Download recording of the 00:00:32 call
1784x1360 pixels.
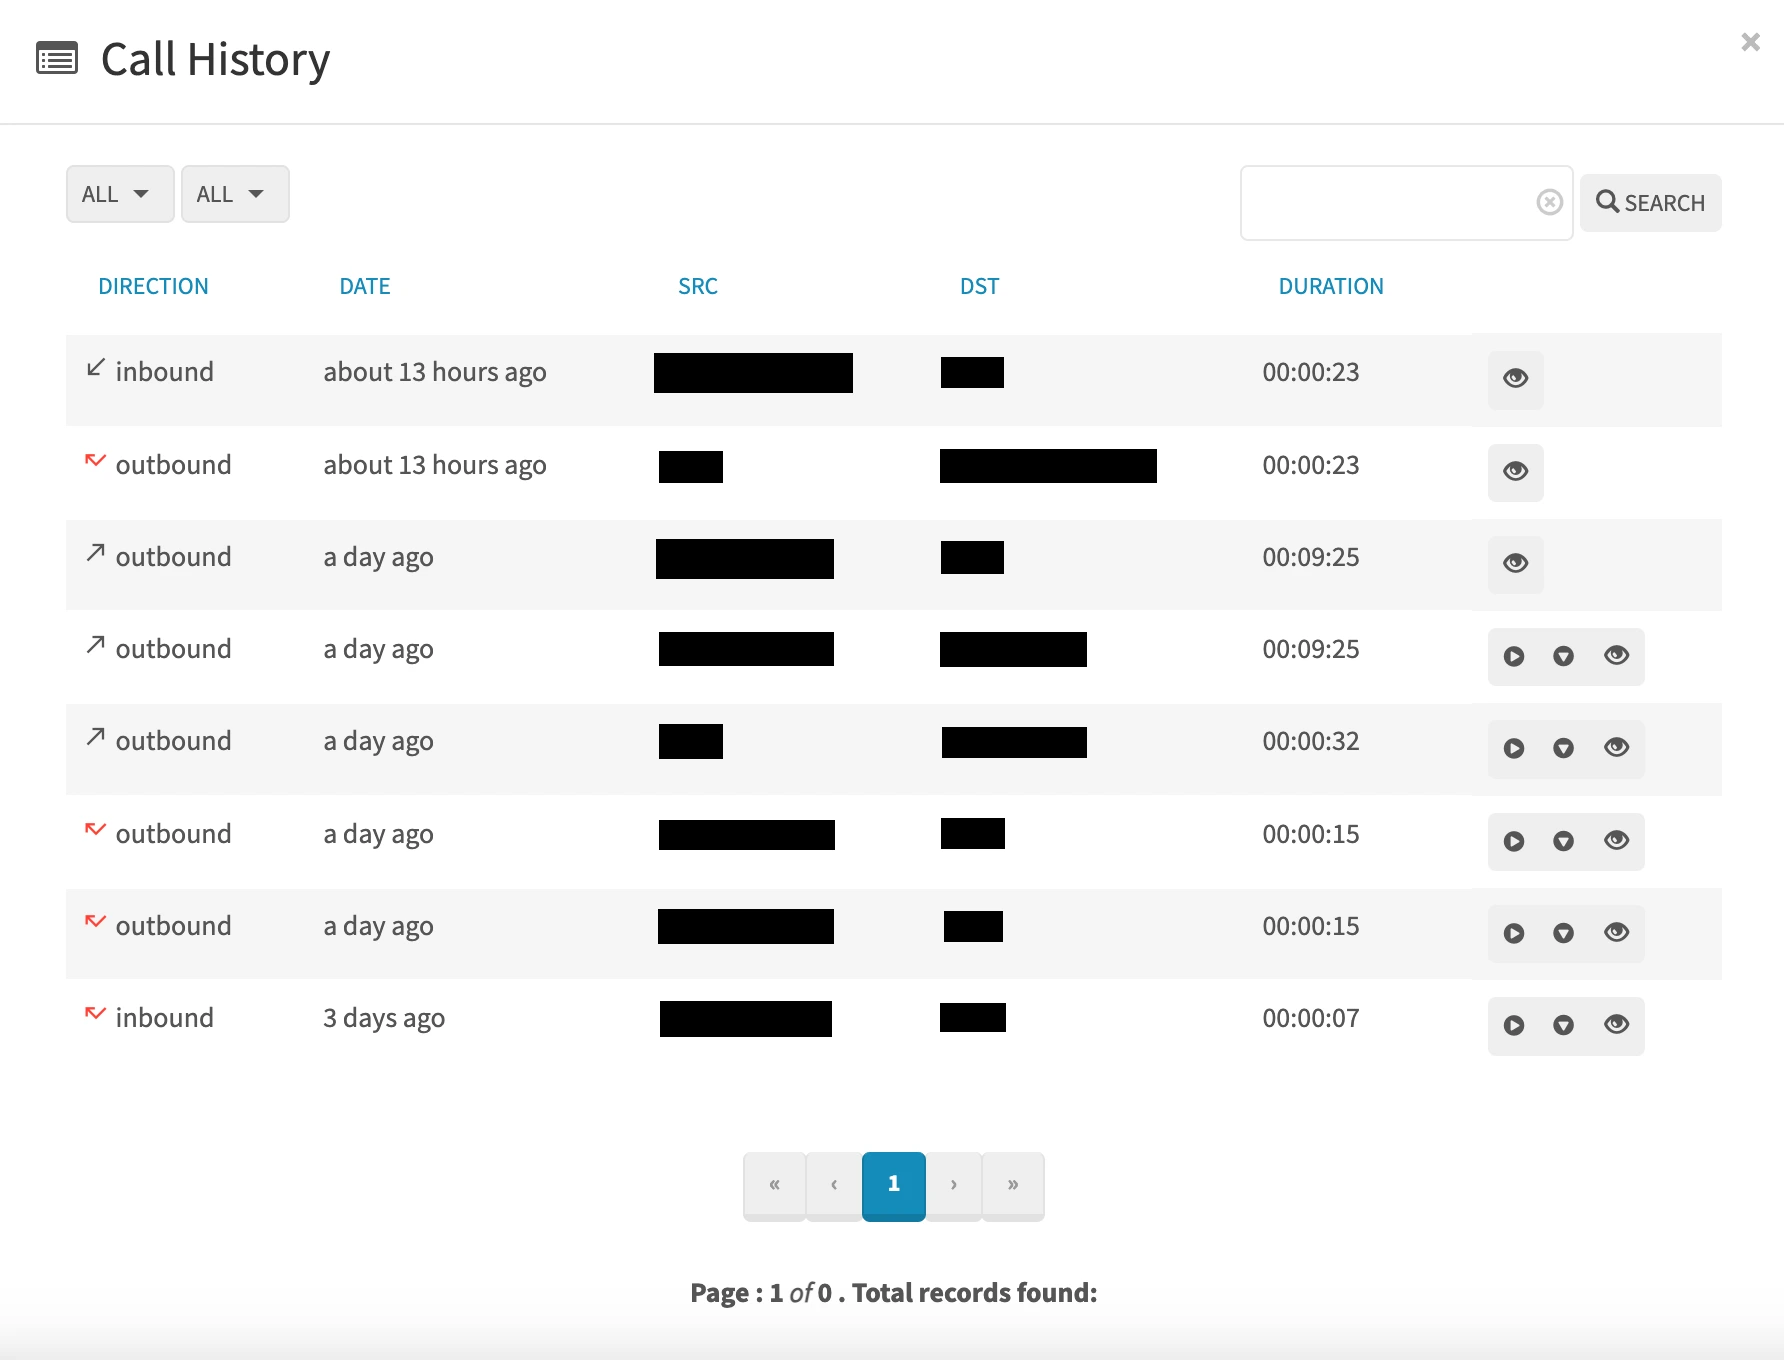pyautogui.click(x=1563, y=748)
